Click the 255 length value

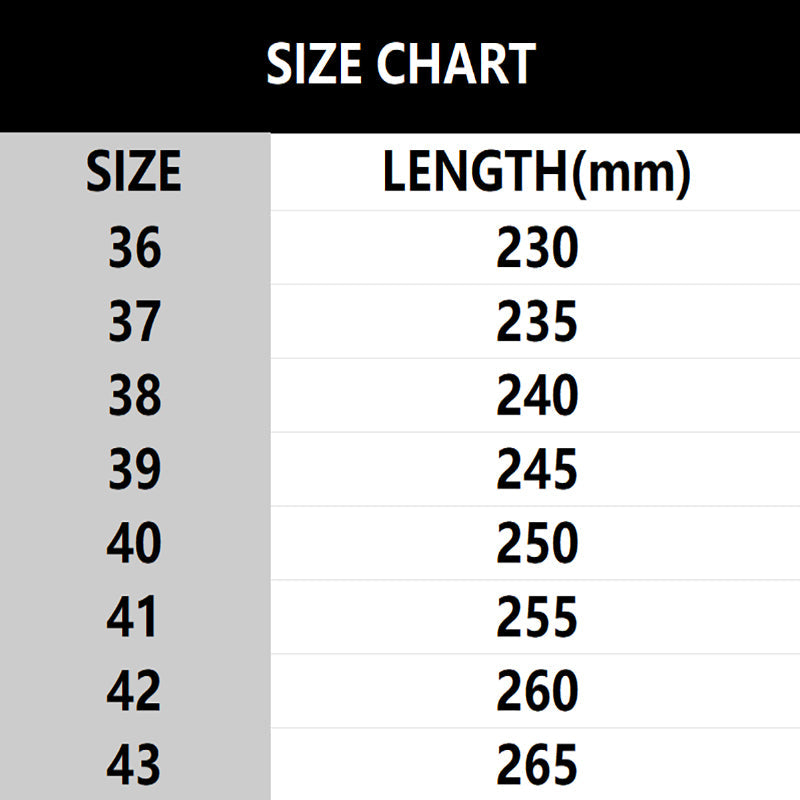click(537, 617)
